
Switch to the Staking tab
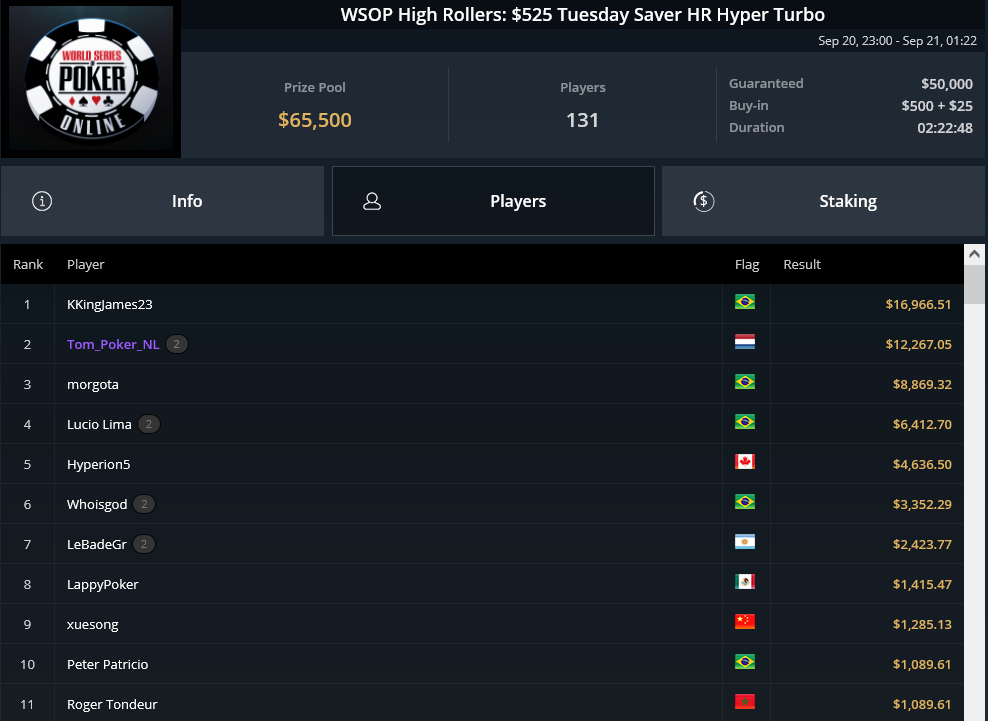823,201
